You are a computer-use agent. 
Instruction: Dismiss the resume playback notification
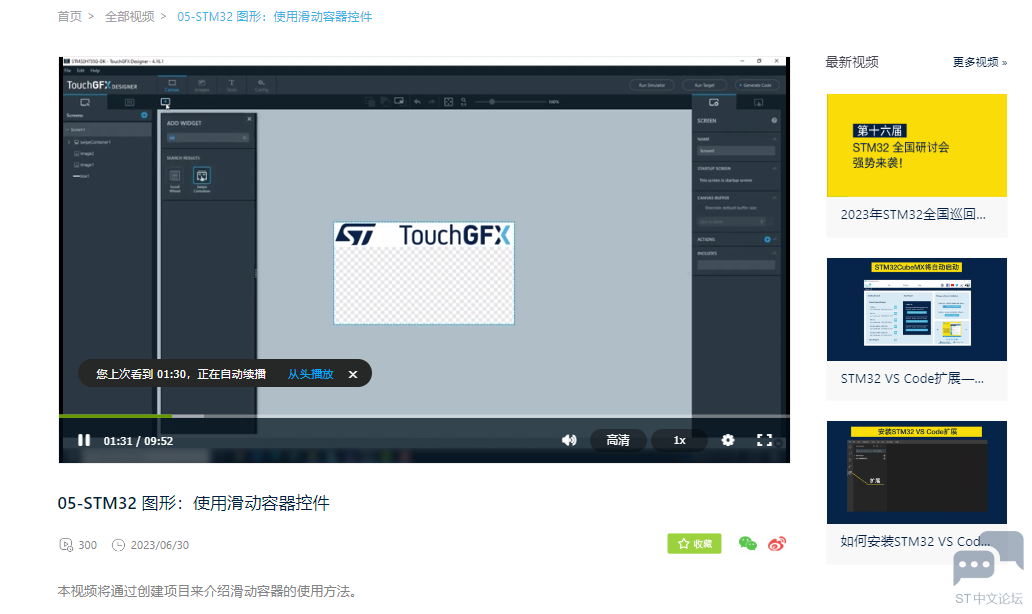click(x=353, y=374)
